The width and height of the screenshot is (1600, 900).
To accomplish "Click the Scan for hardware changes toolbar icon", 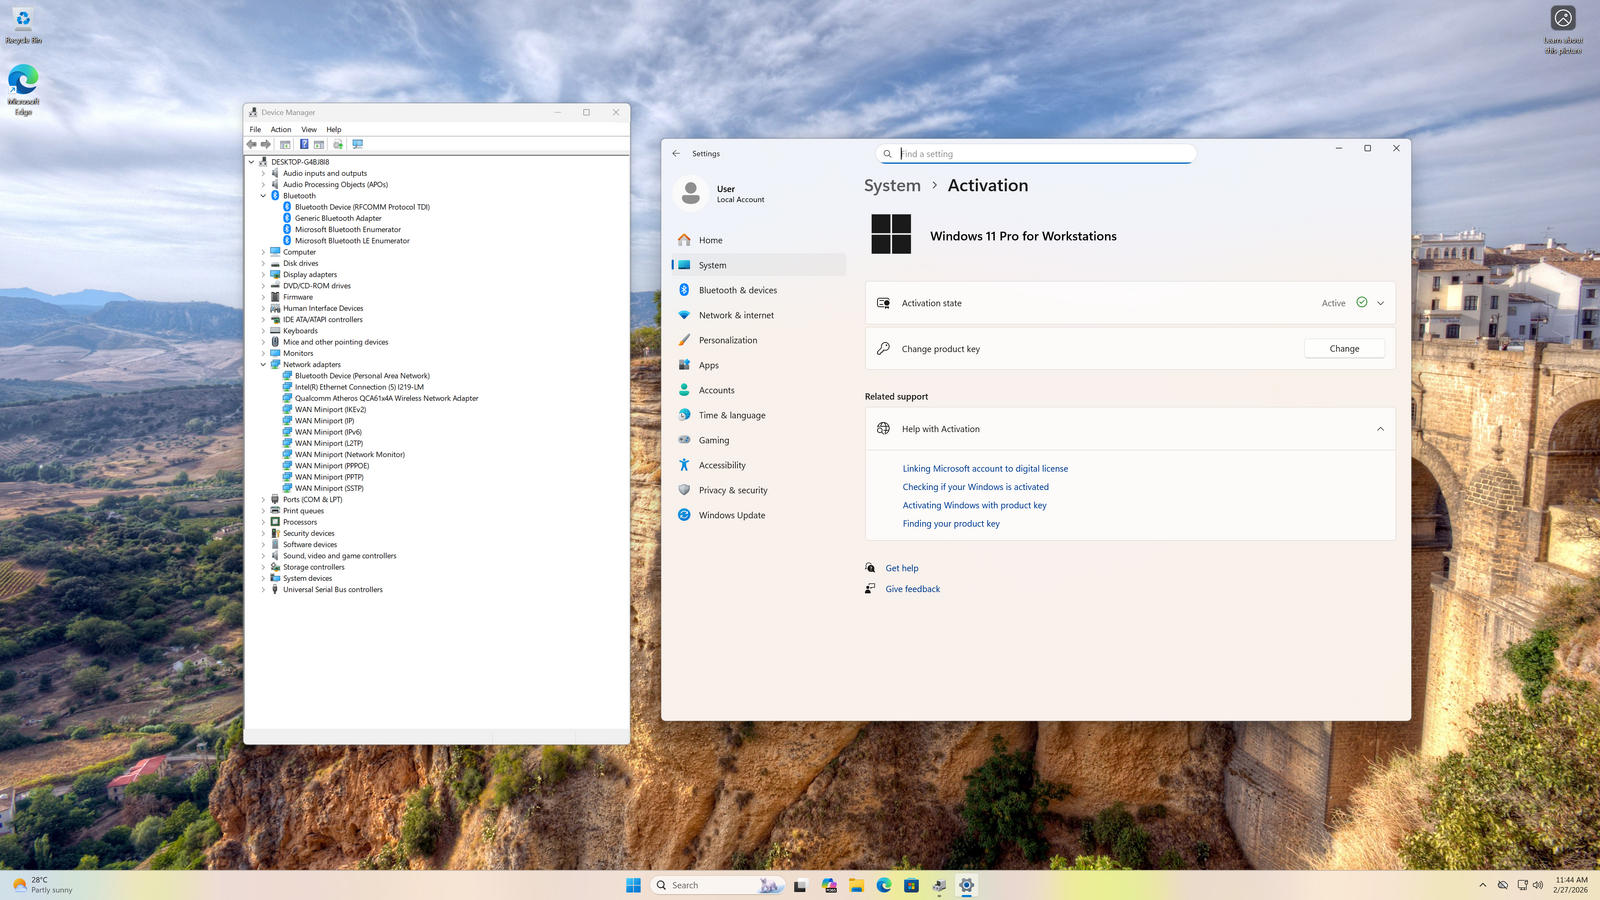I will [357, 144].
